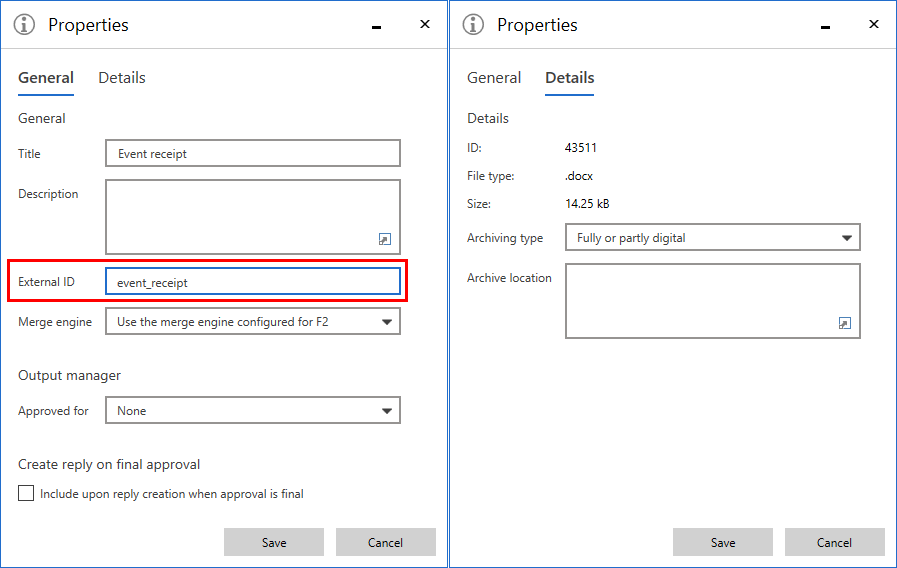
Task: Open the expand icon in Archive location box
Action: (x=844, y=324)
